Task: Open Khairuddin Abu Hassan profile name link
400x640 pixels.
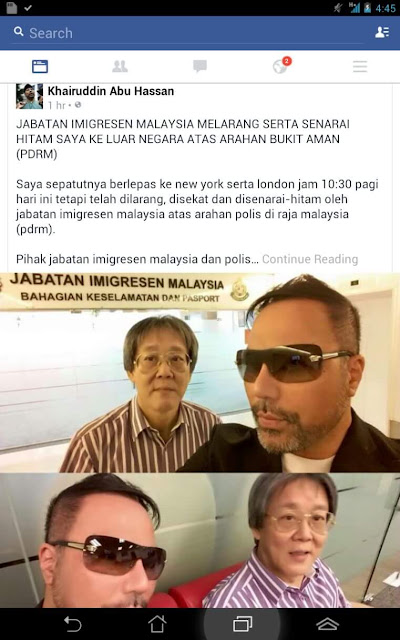Action: 111,91
